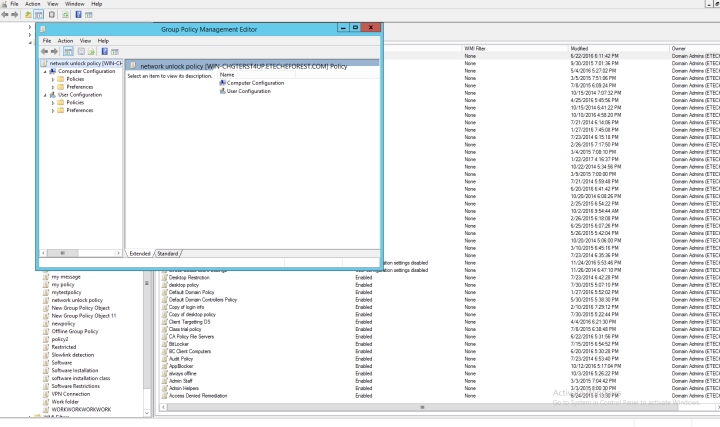Click the Back arrow in editor toolbar
720x427 pixels.
click(x=46, y=51)
